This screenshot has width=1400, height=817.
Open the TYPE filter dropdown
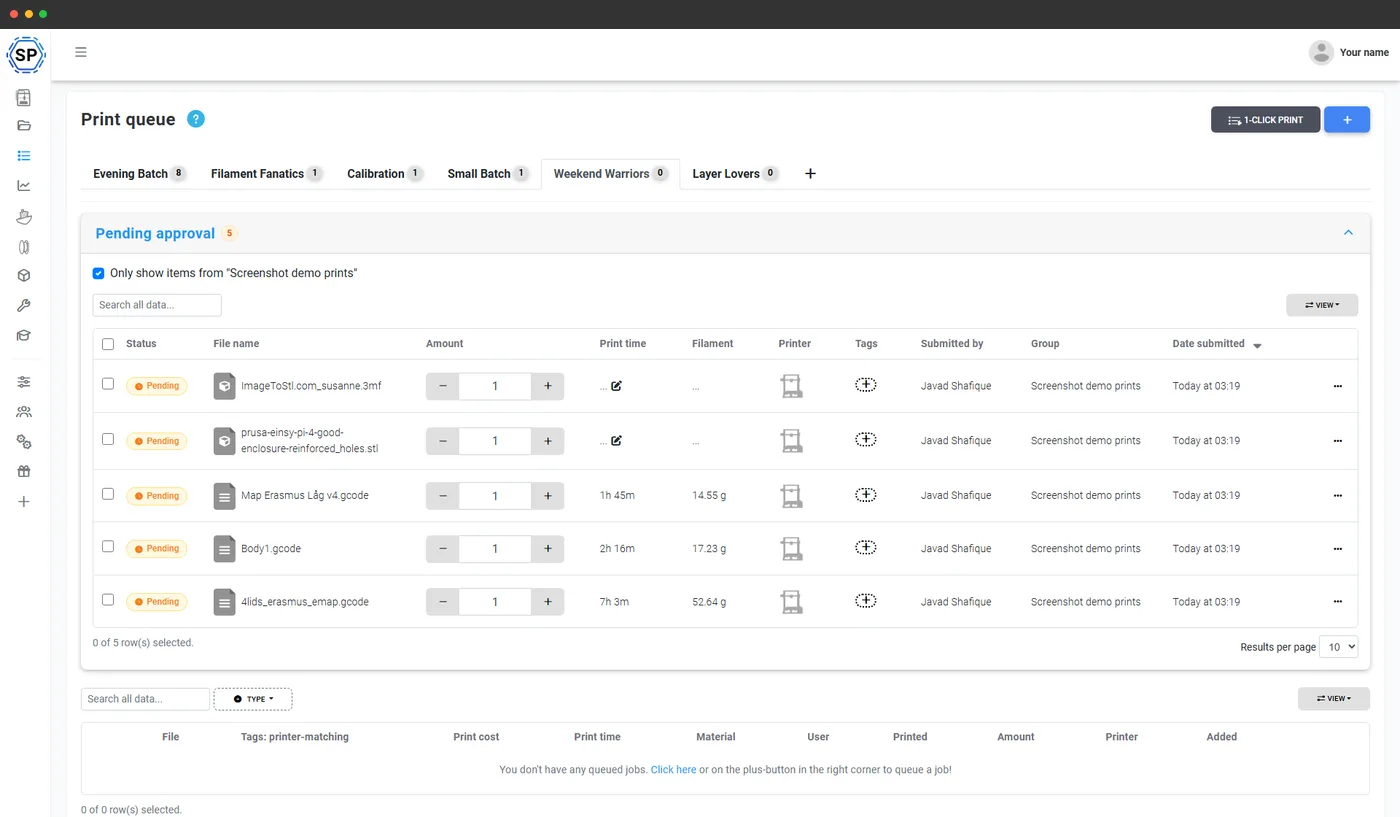pos(253,699)
